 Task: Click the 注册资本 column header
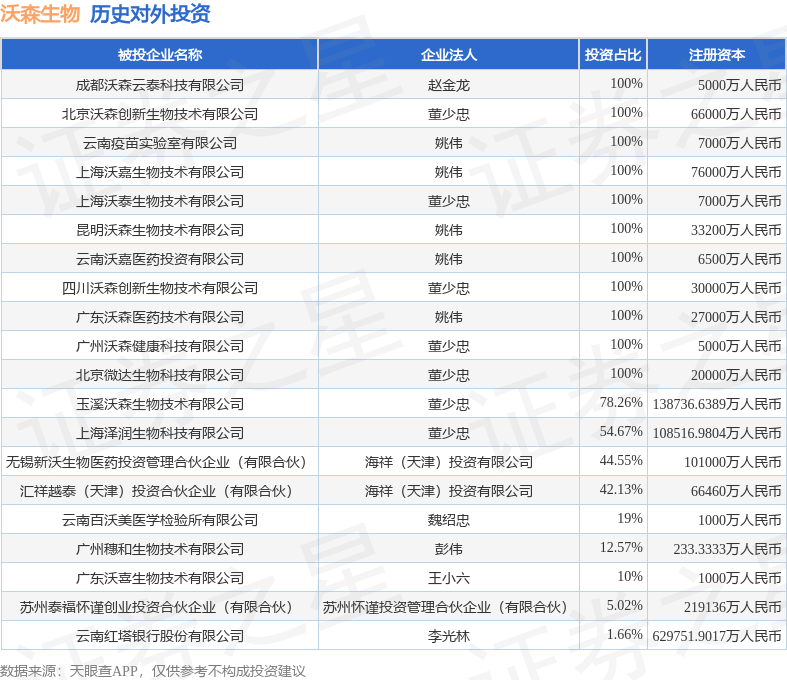pyautogui.click(x=717, y=54)
